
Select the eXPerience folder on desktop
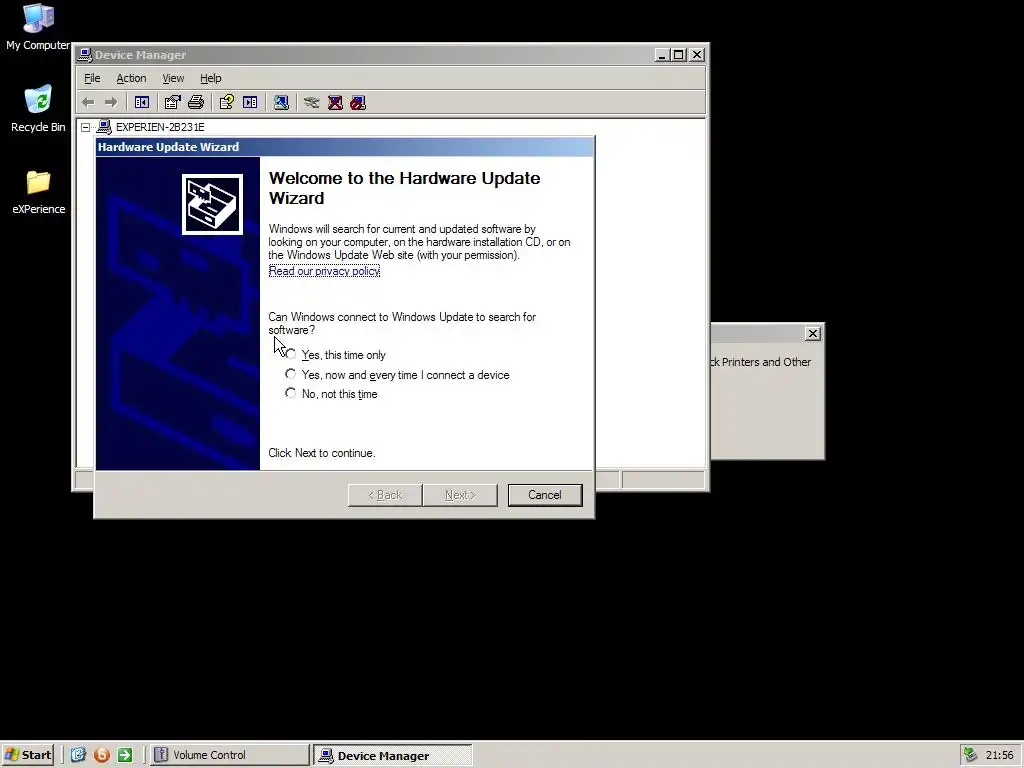(39, 191)
